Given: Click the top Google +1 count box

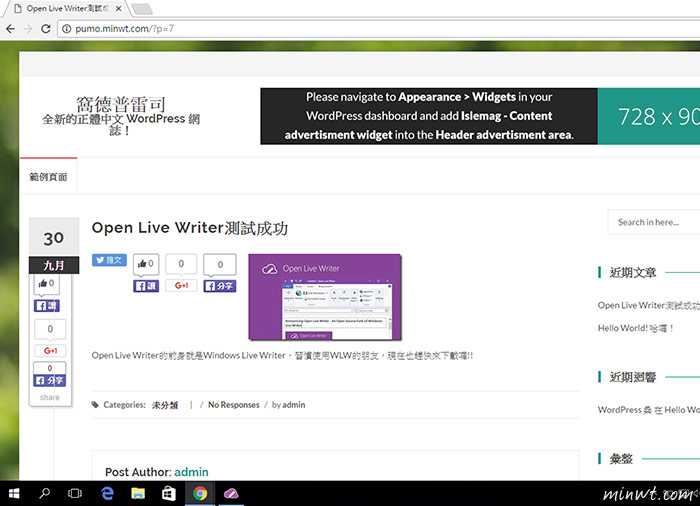Looking at the screenshot, I should click(x=181, y=264).
